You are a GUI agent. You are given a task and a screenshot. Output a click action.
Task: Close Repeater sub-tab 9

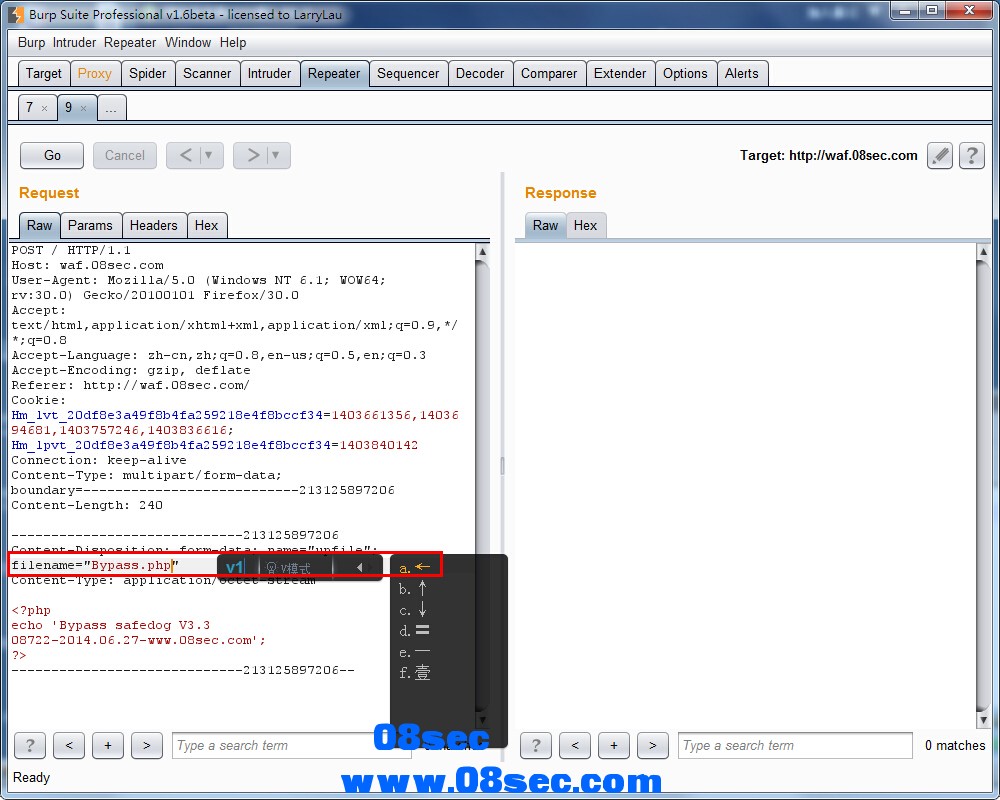[83, 108]
